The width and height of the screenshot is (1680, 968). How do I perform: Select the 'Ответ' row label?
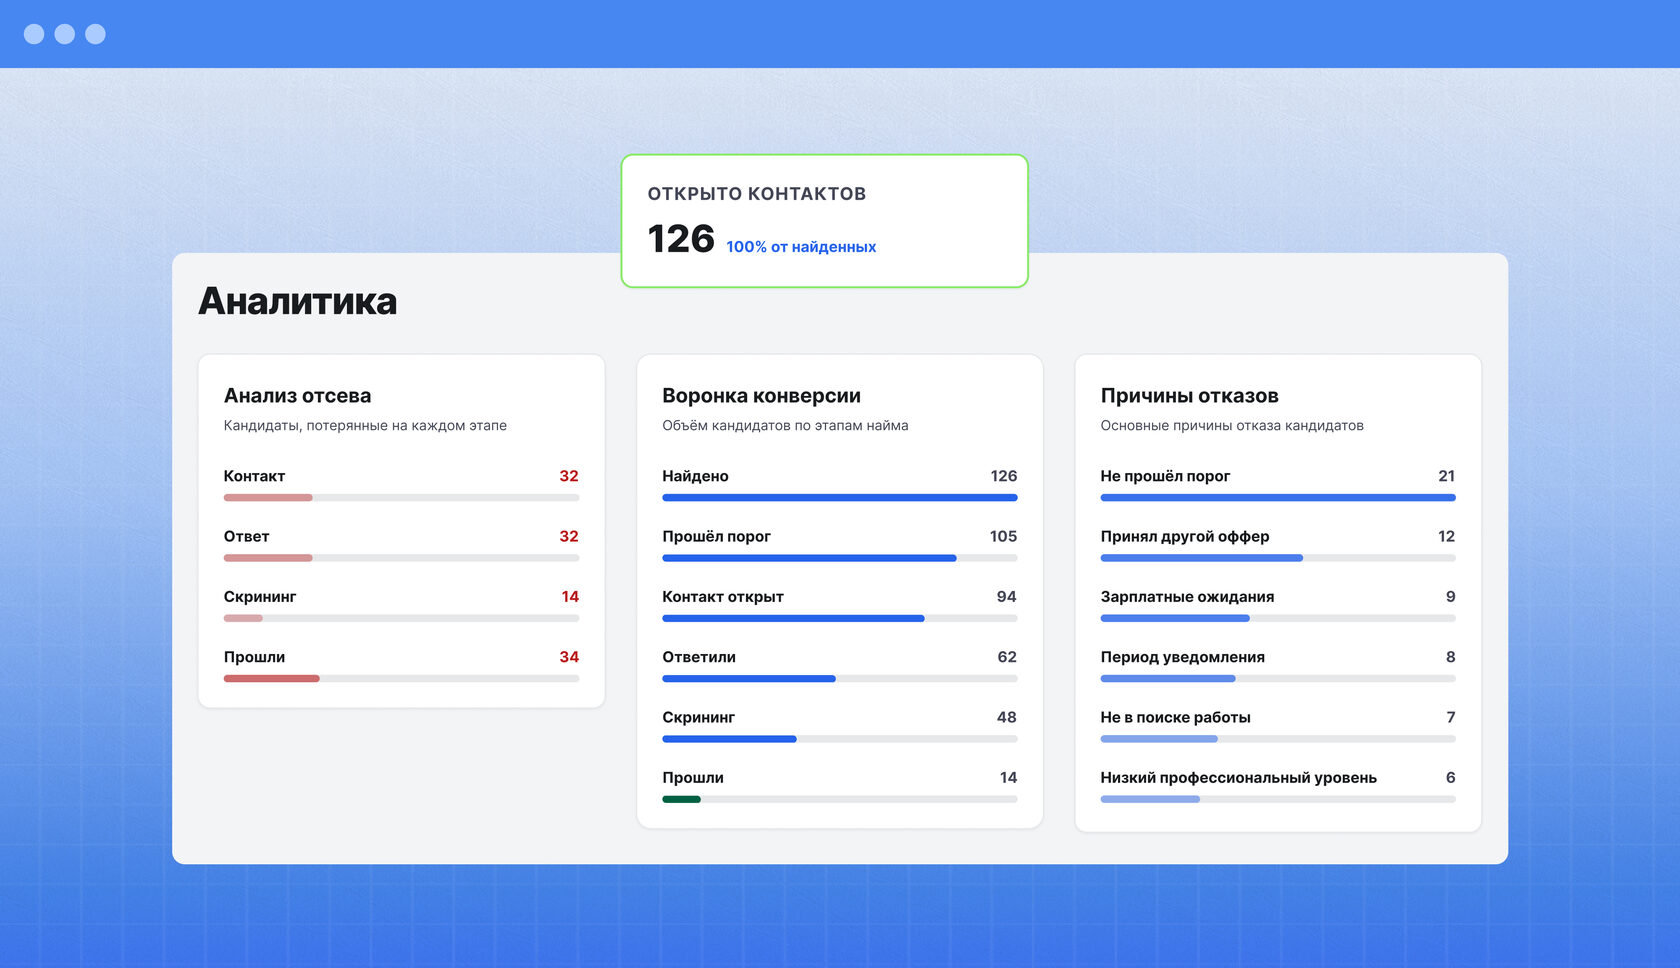tap(246, 536)
